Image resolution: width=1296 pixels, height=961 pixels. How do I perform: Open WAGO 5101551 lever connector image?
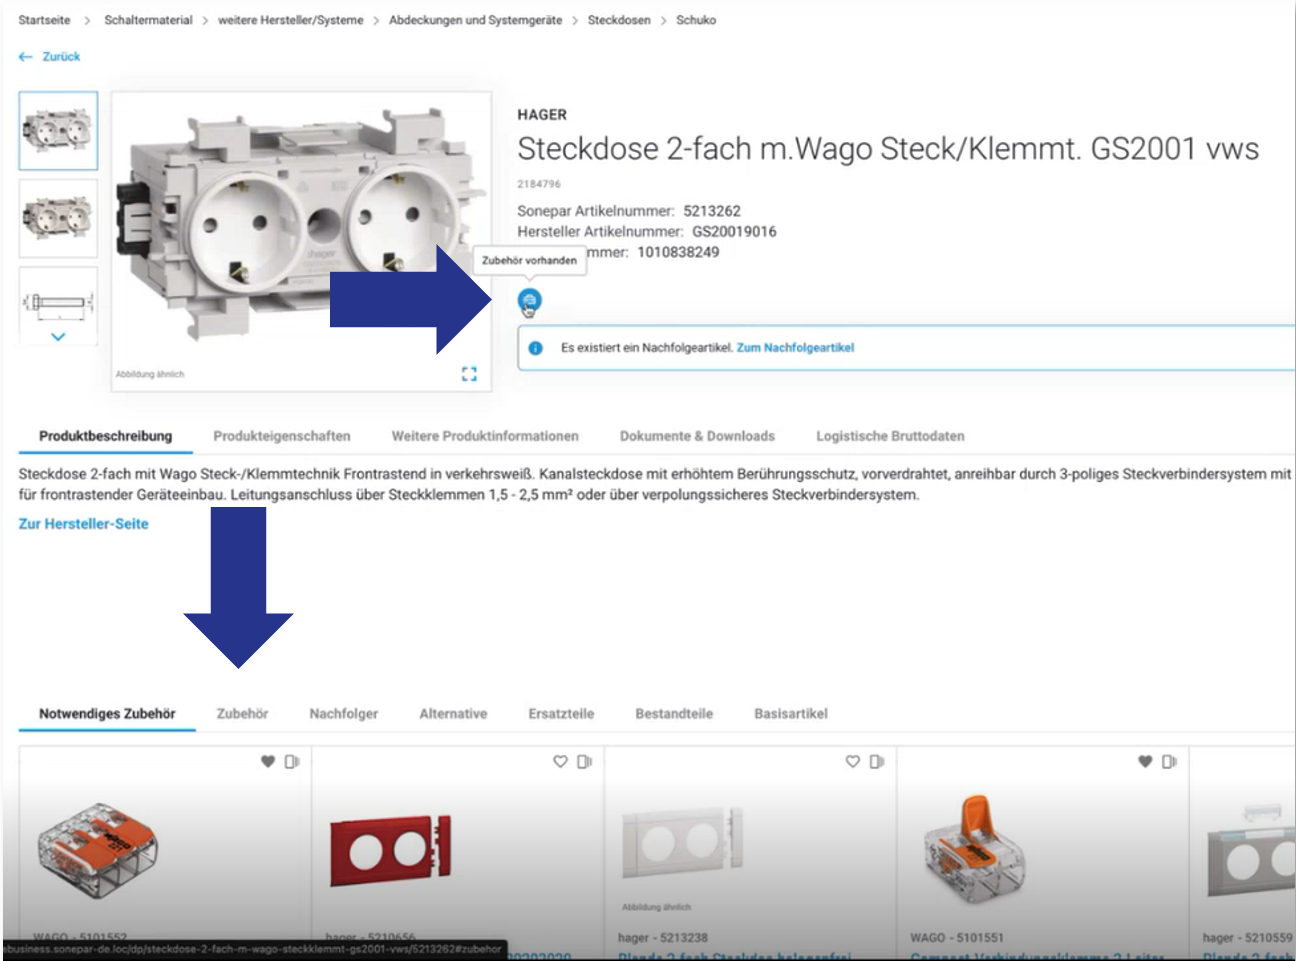(x=975, y=850)
